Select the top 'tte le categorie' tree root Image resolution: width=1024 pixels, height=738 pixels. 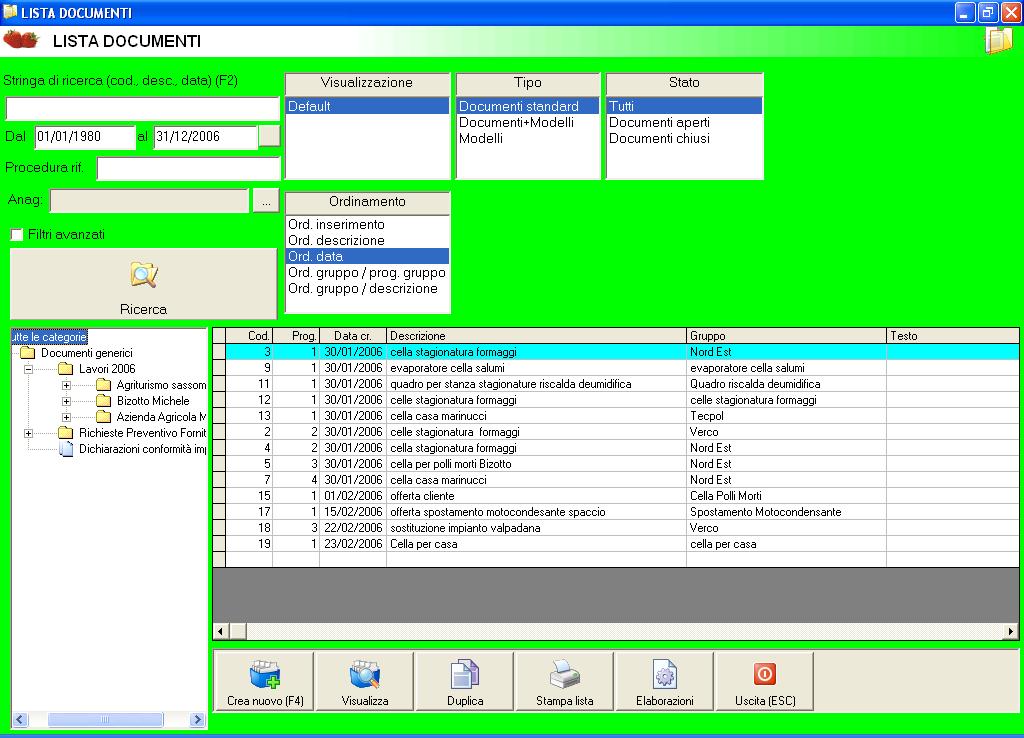point(50,337)
